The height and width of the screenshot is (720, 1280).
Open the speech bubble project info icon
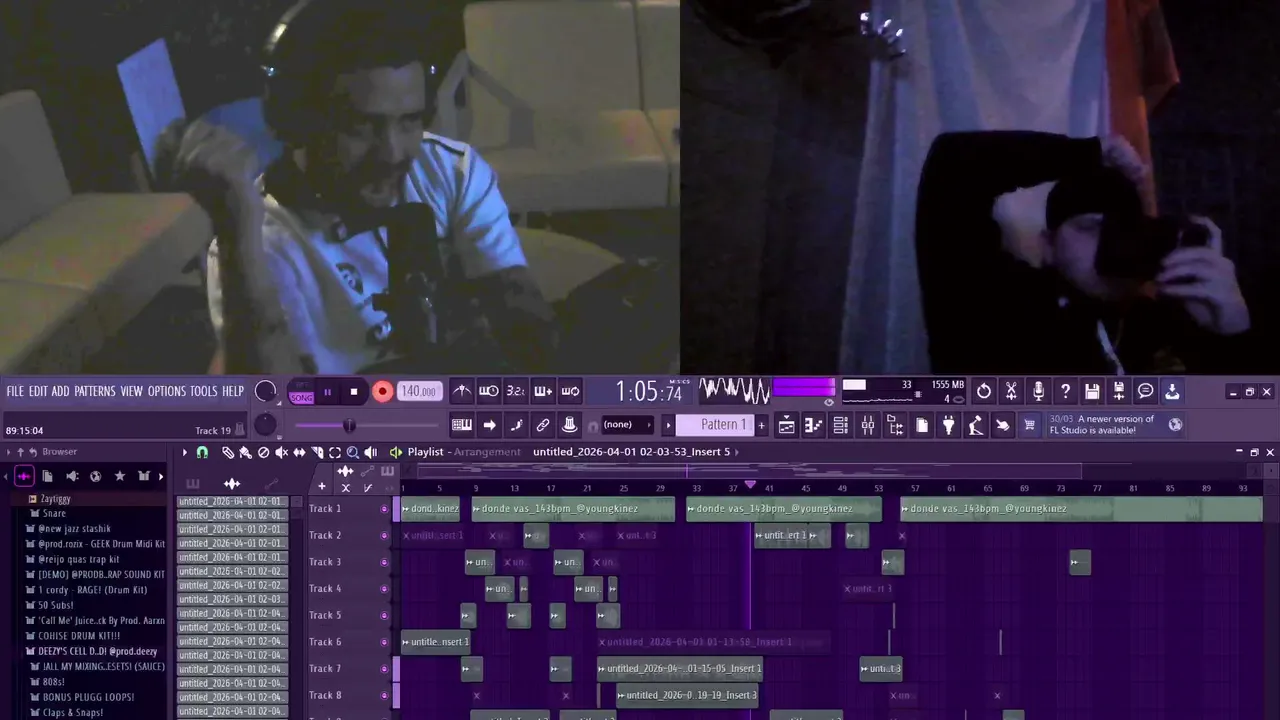click(1146, 391)
